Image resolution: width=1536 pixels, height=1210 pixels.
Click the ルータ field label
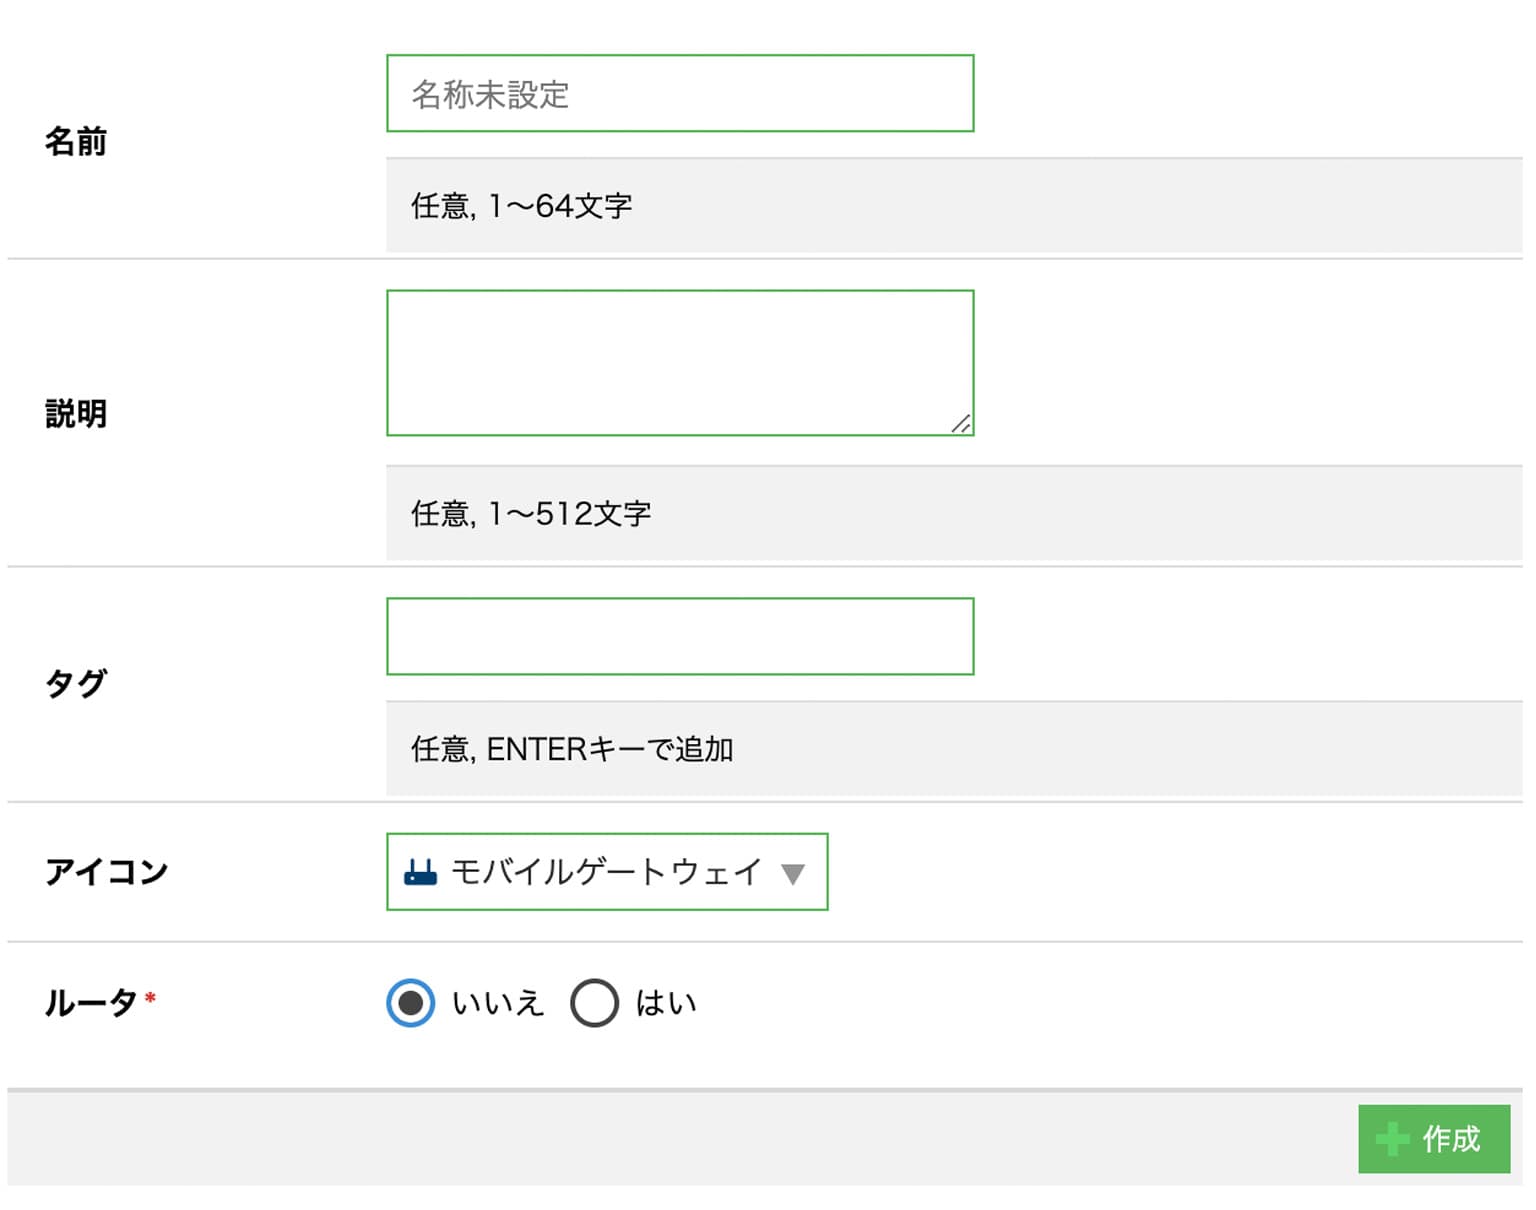pyautogui.click(x=91, y=1002)
